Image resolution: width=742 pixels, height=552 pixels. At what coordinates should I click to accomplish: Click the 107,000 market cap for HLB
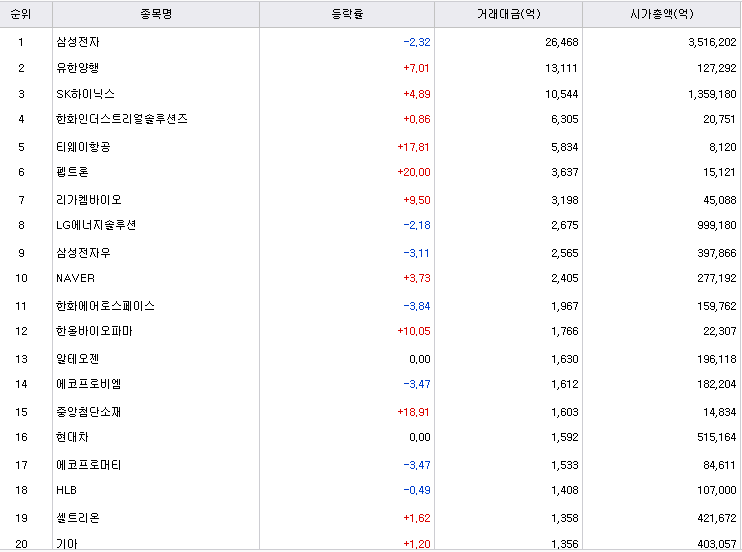pos(717,490)
